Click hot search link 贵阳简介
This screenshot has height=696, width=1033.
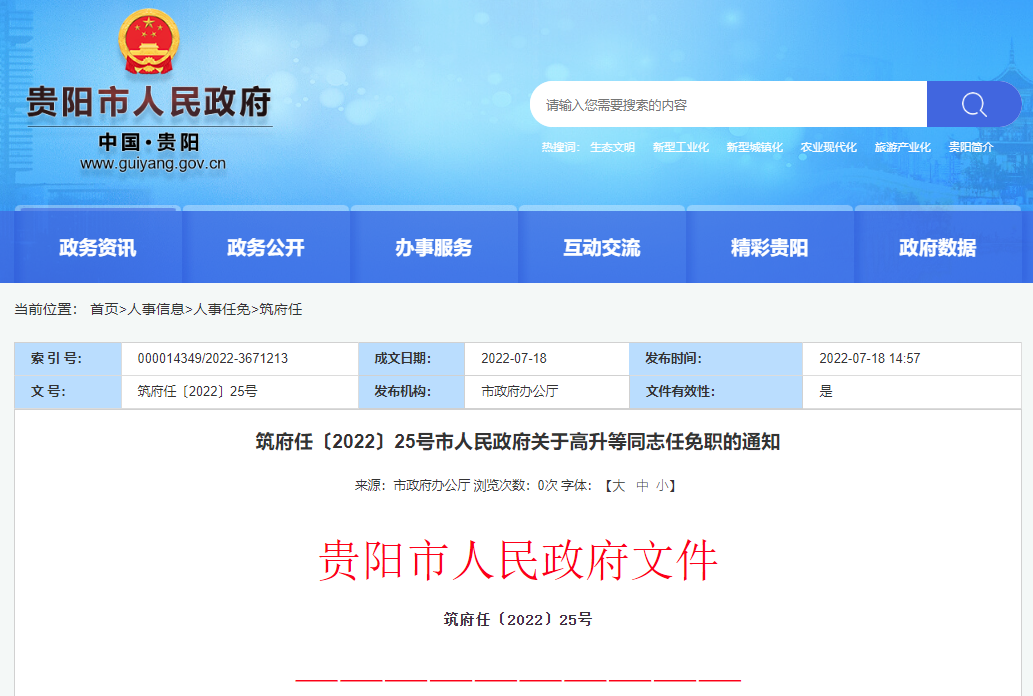coord(970,147)
